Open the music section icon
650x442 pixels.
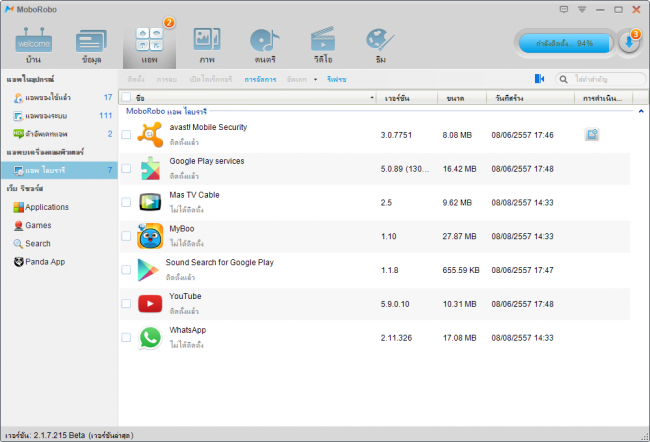pyautogui.click(x=265, y=46)
